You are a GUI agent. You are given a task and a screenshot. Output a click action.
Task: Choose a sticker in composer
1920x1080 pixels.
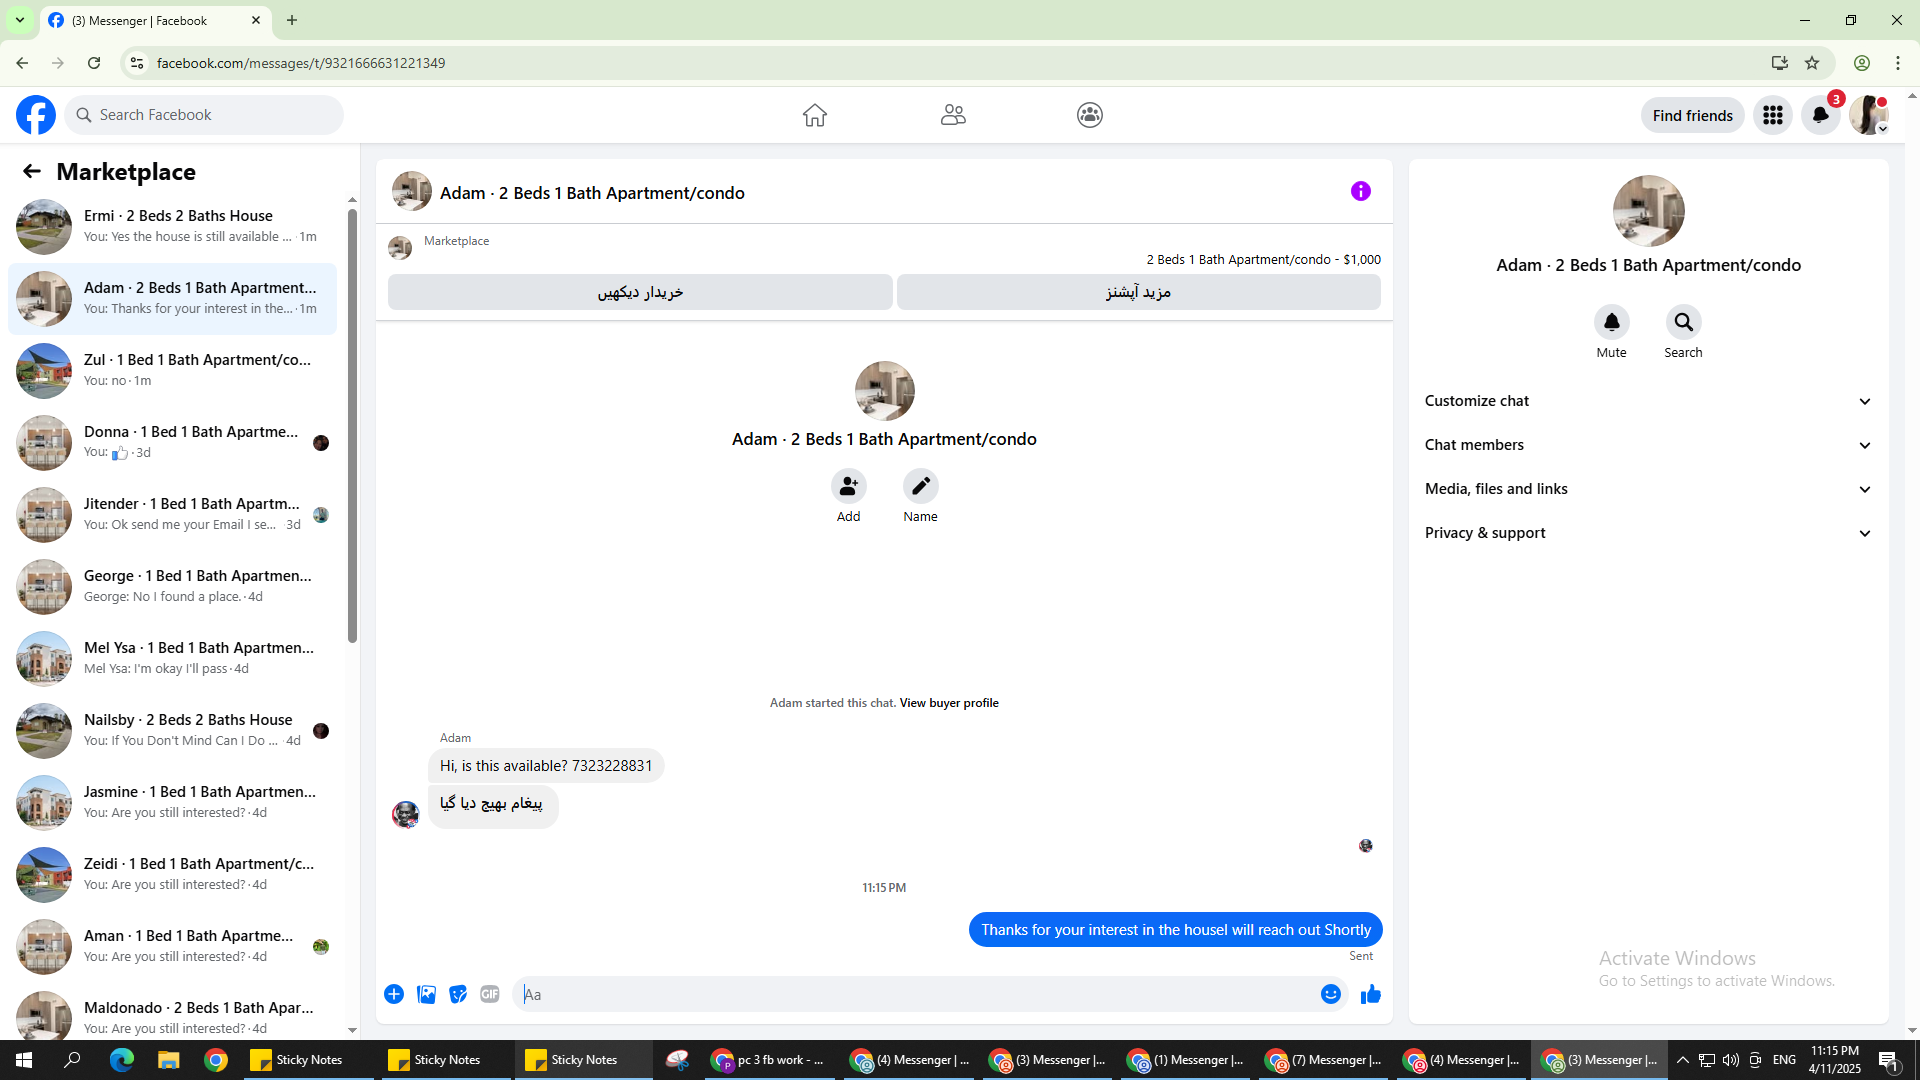point(458,994)
